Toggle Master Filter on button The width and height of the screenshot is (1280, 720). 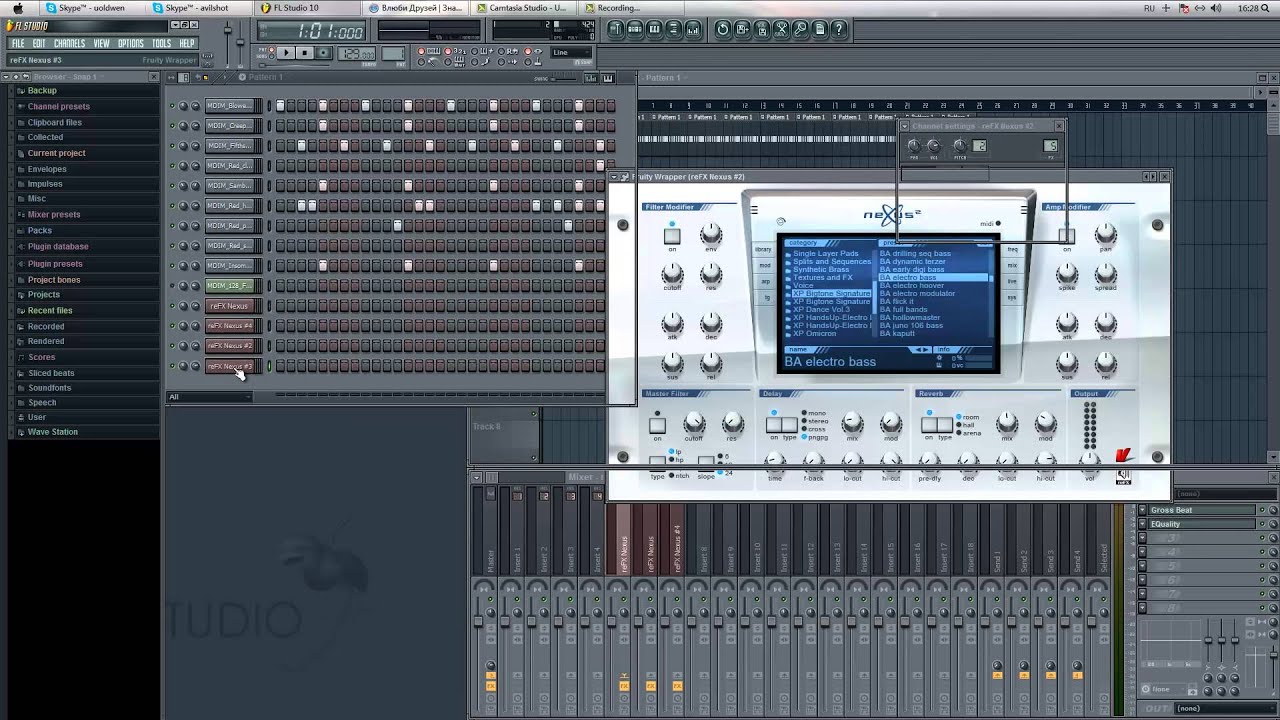point(657,425)
